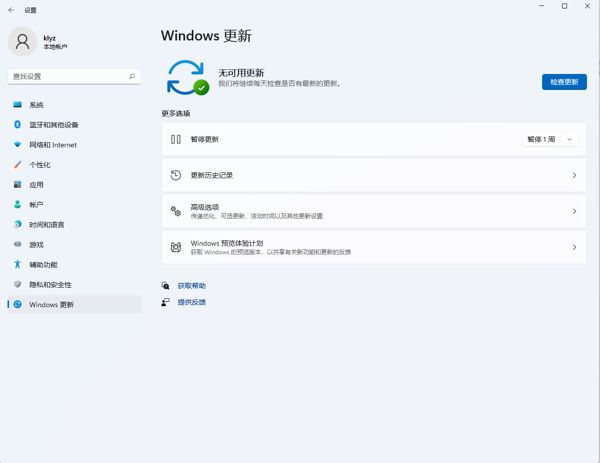
Task: Click the Windows 预览体验计划 cat icon
Action: pyautogui.click(x=176, y=247)
